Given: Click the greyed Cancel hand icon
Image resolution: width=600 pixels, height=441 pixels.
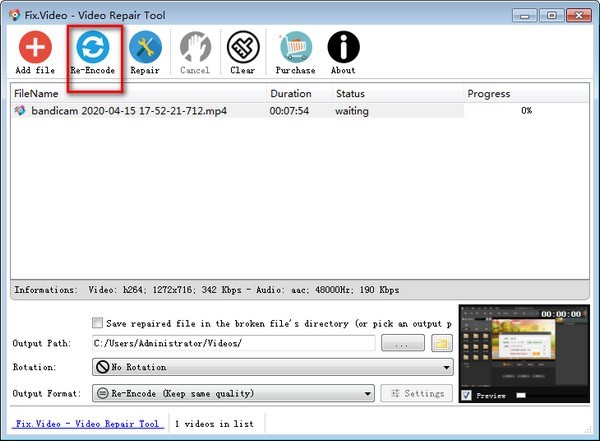Looking at the screenshot, I should (x=195, y=52).
